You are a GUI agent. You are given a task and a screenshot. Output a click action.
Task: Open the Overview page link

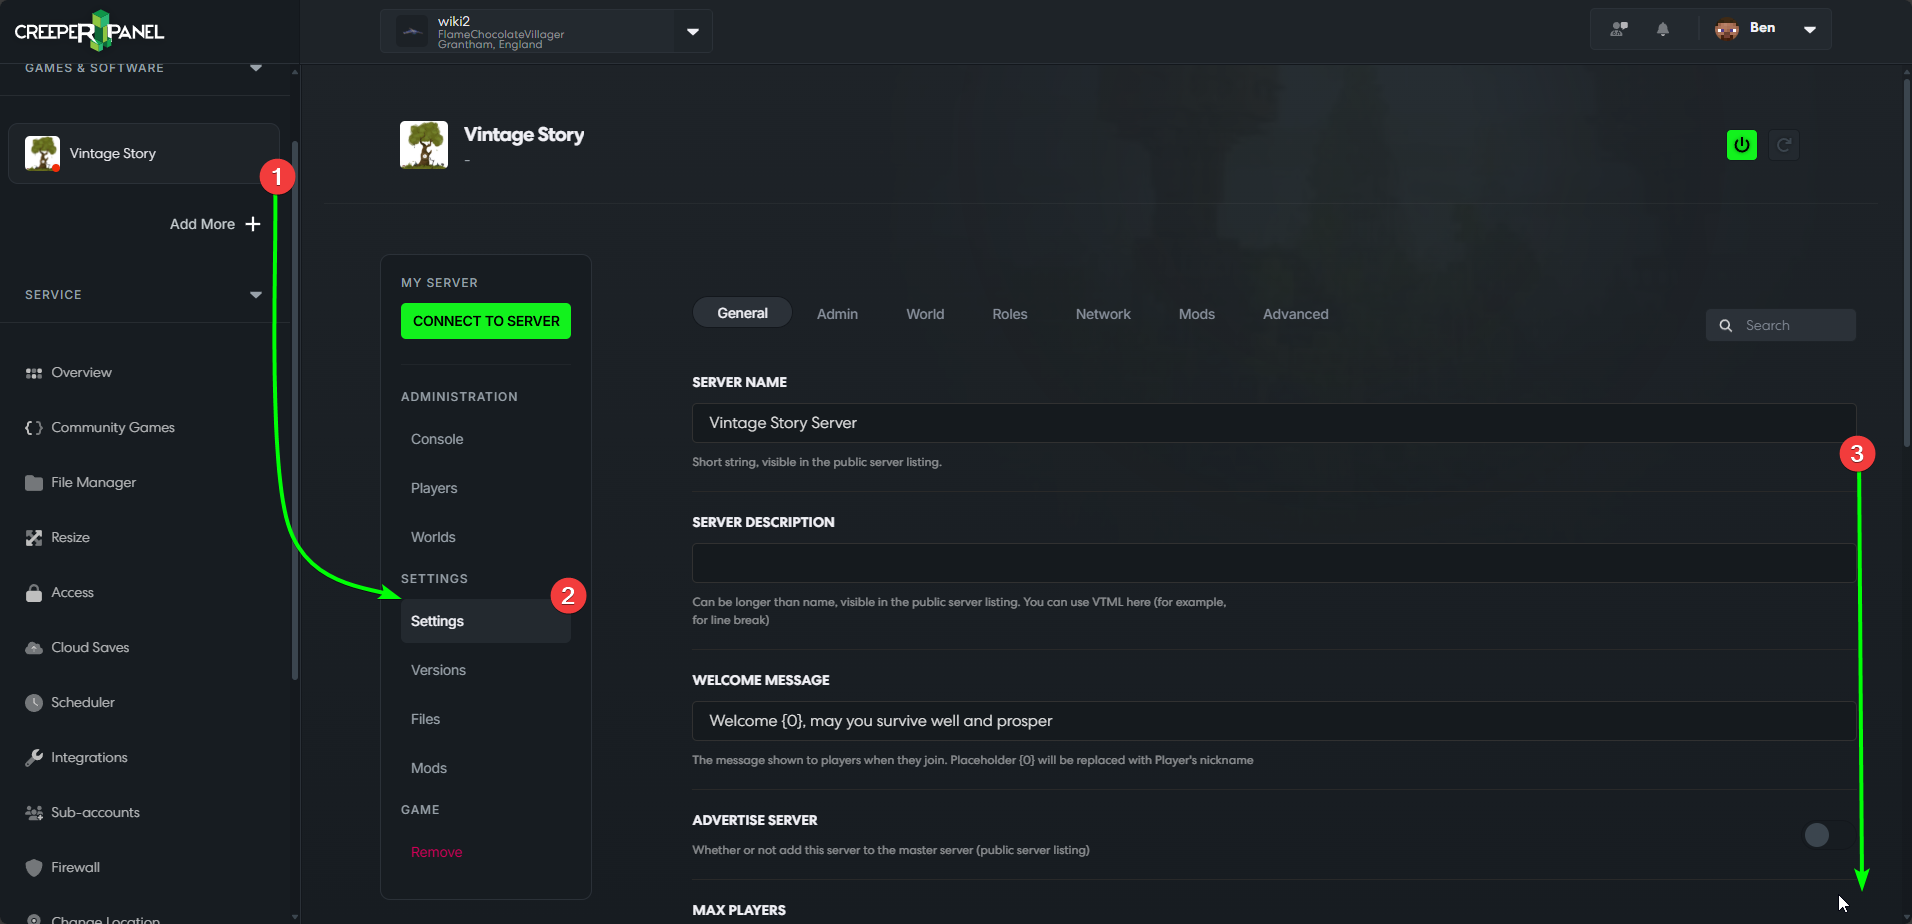pos(81,373)
